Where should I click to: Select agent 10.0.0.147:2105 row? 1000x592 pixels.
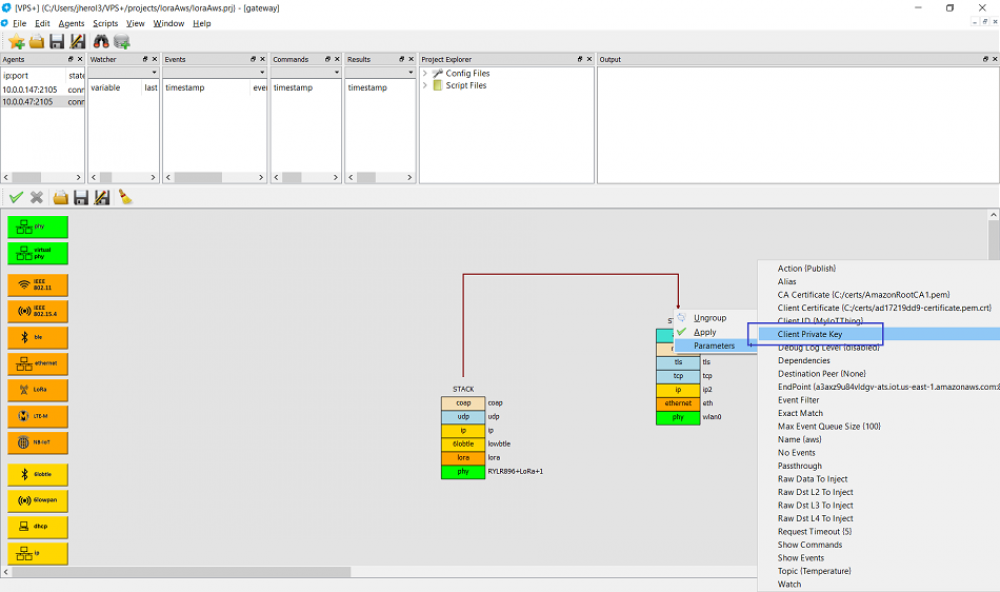(42, 90)
